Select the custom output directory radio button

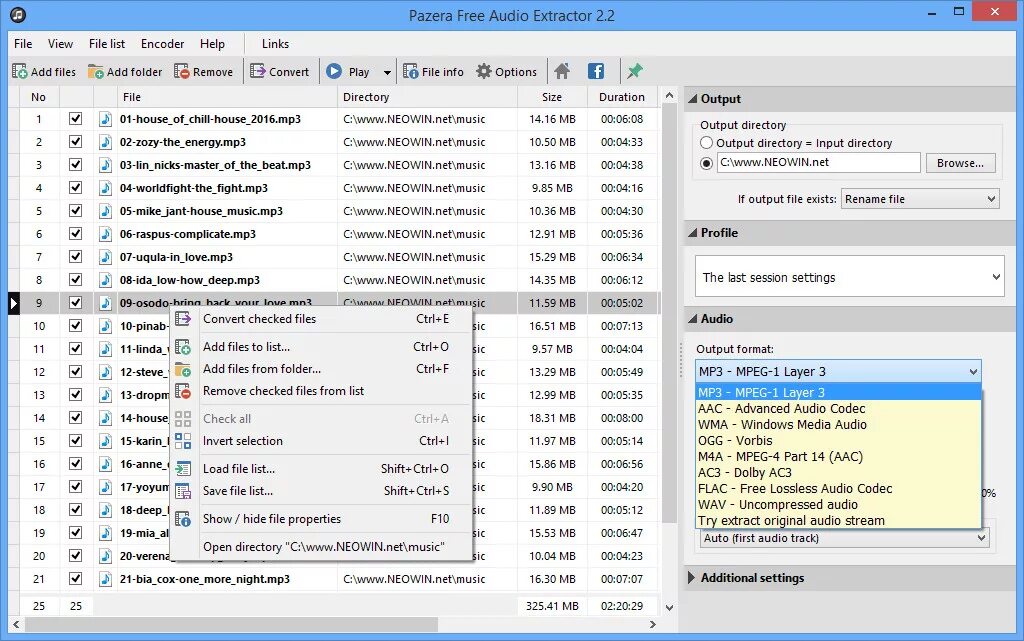coord(706,163)
